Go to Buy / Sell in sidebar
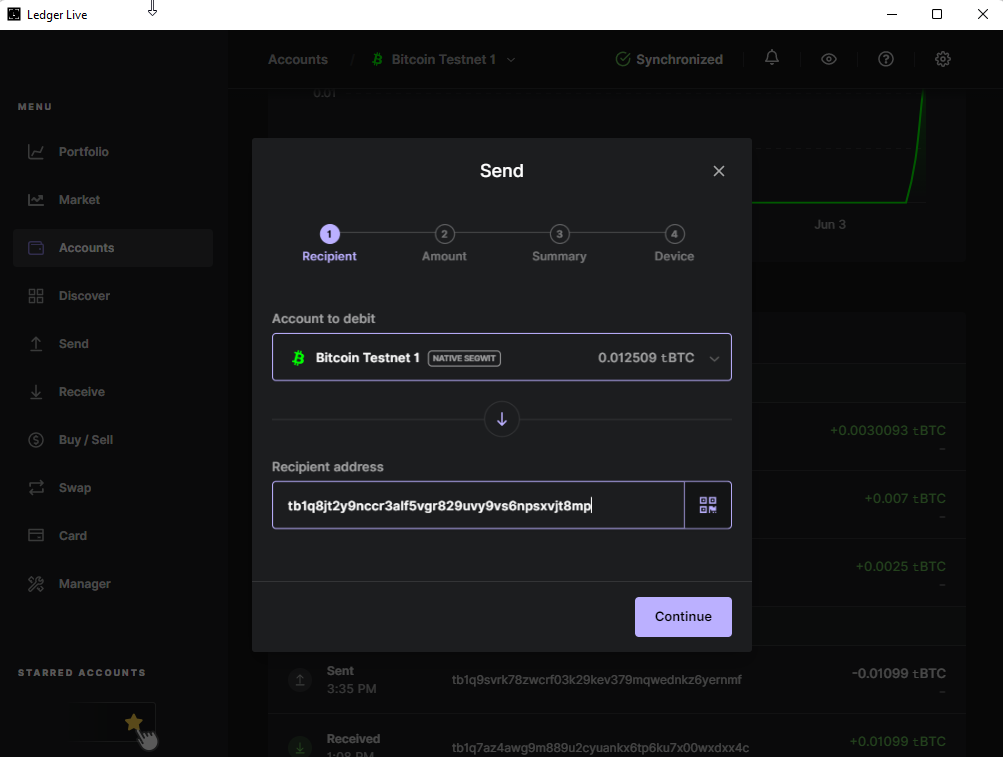Image resolution: width=1003 pixels, height=757 pixels. coord(85,440)
